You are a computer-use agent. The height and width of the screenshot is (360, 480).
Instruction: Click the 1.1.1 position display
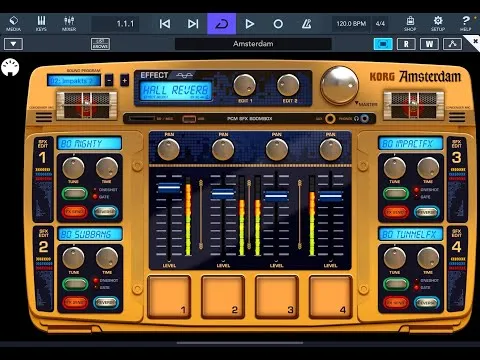[x=115, y=24]
